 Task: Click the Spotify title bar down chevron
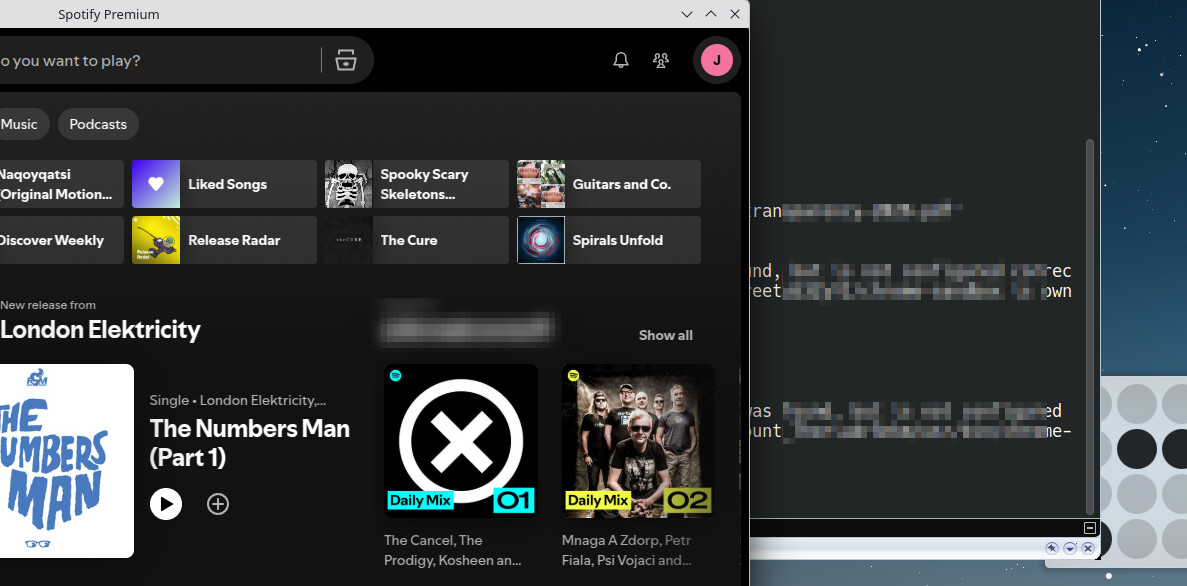click(687, 14)
